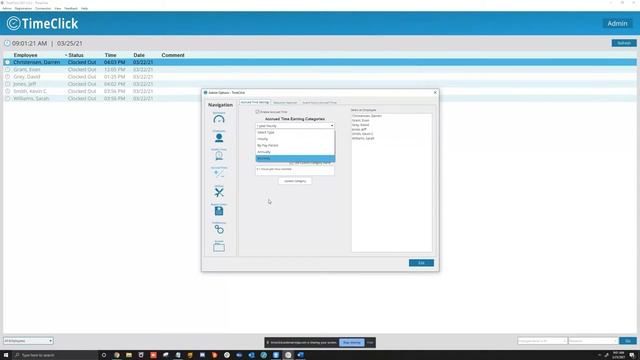Choose 'Hourly' from the dropdown list
The width and height of the screenshot is (640, 360).
point(295,139)
